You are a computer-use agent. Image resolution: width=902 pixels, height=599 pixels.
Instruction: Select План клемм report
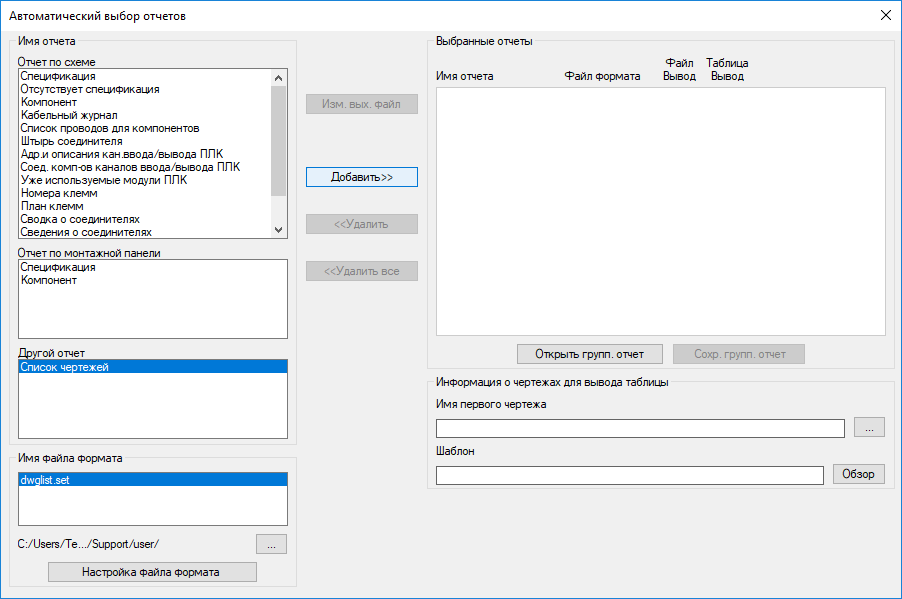coord(52,206)
